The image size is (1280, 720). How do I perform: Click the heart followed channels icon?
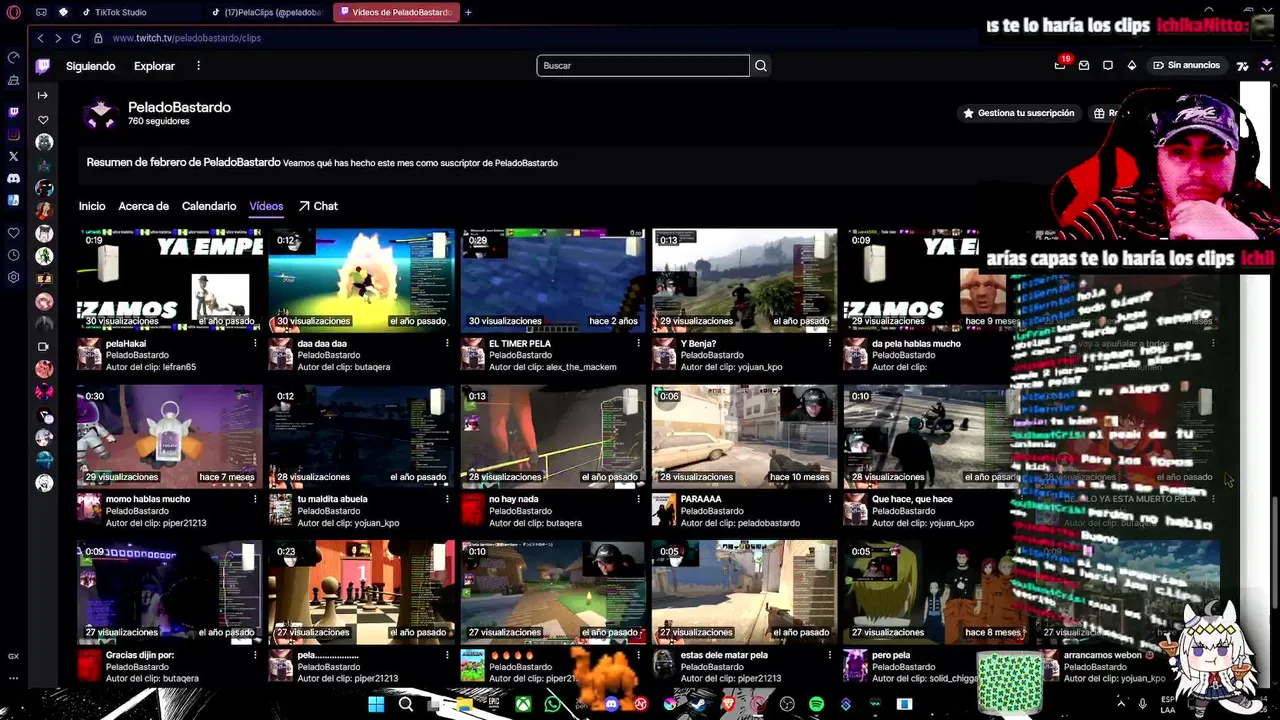(x=43, y=120)
